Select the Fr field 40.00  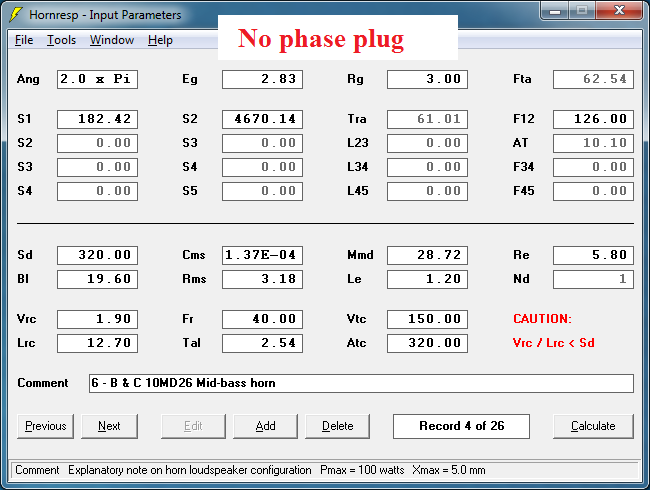coord(262,319)
